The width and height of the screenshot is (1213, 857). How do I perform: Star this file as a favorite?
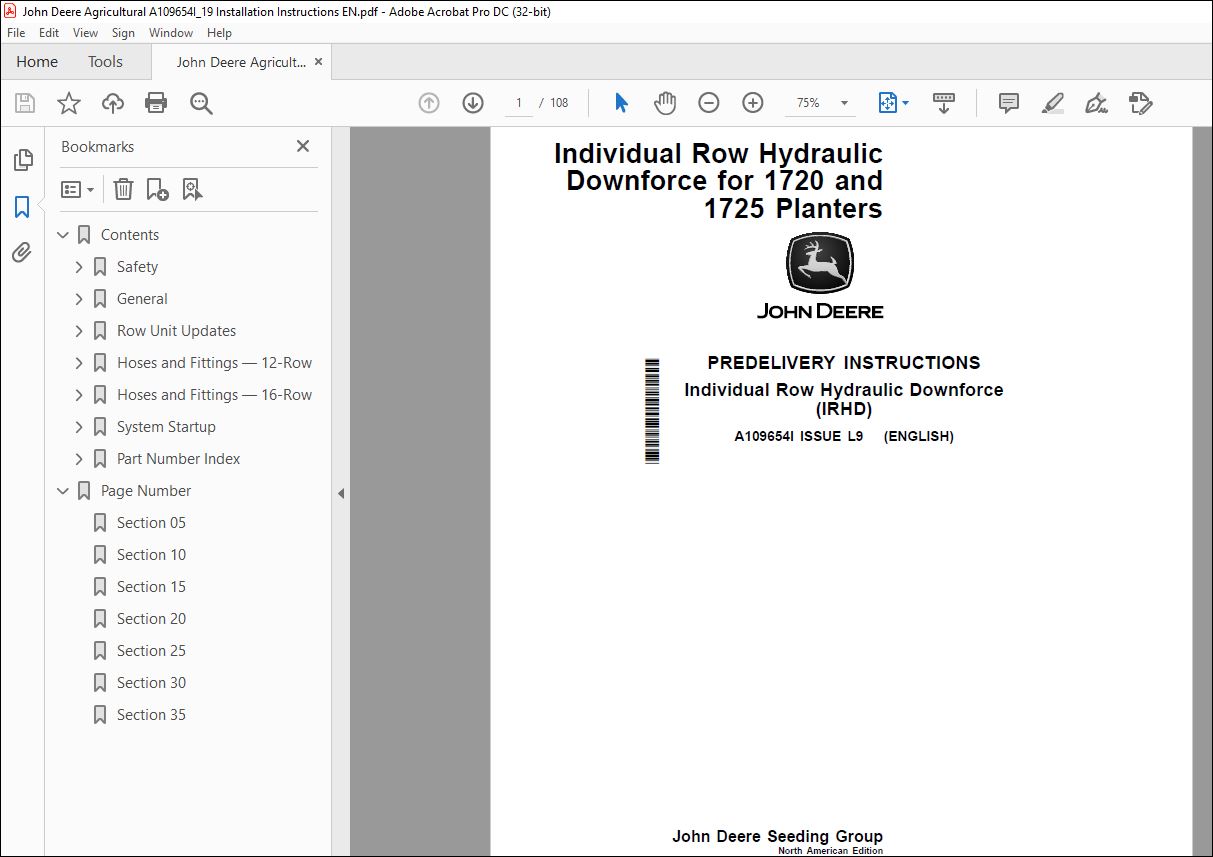68,103
